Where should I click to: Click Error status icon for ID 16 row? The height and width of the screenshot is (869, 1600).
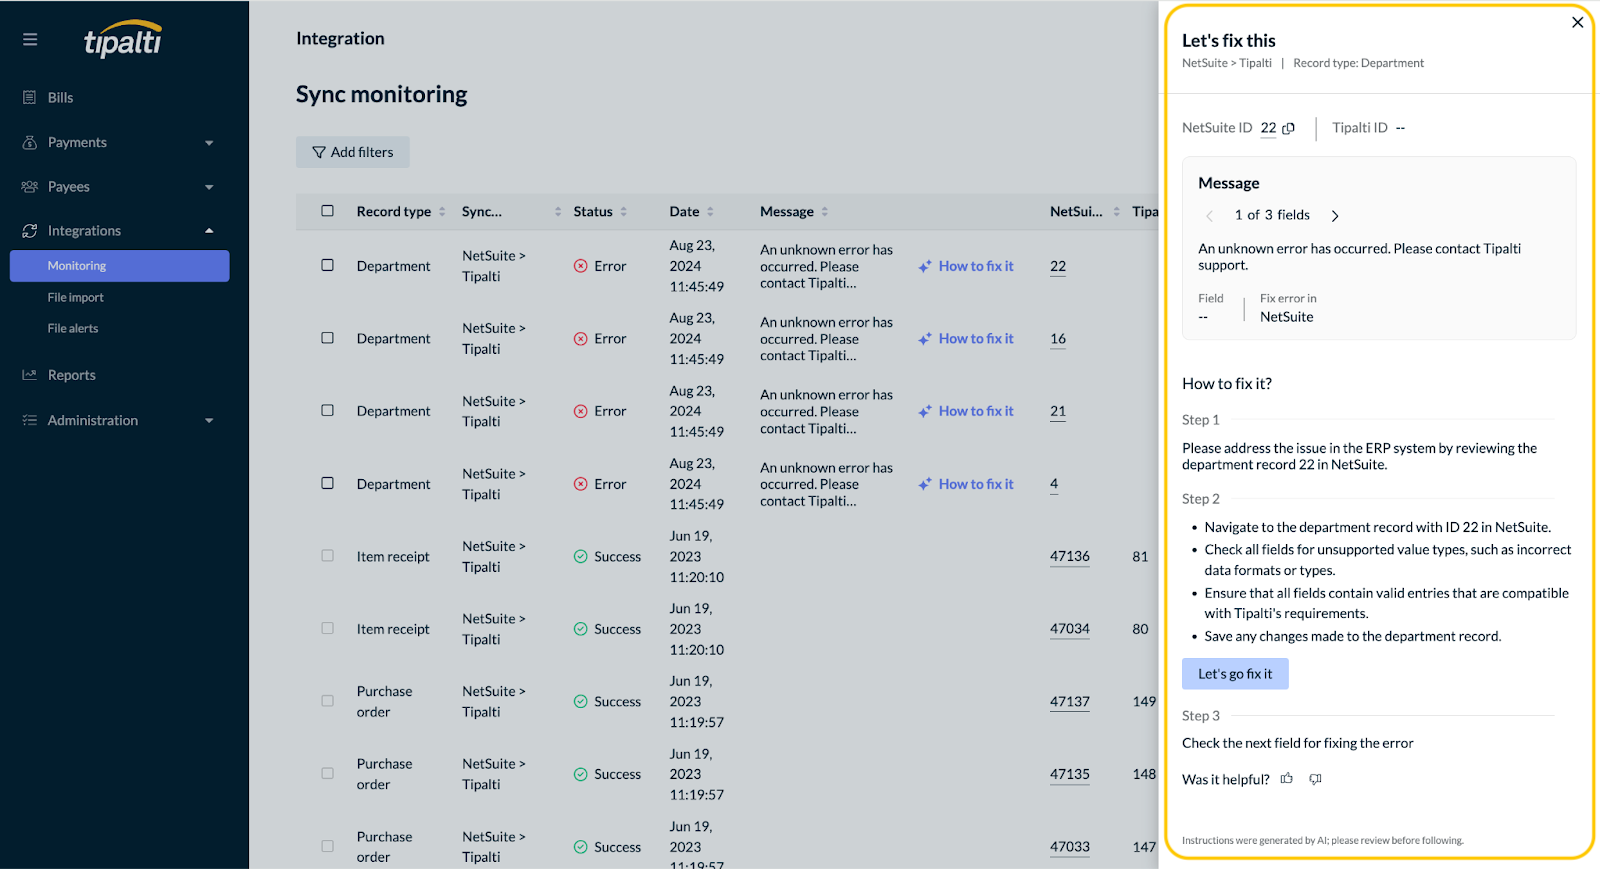(580, 339)
